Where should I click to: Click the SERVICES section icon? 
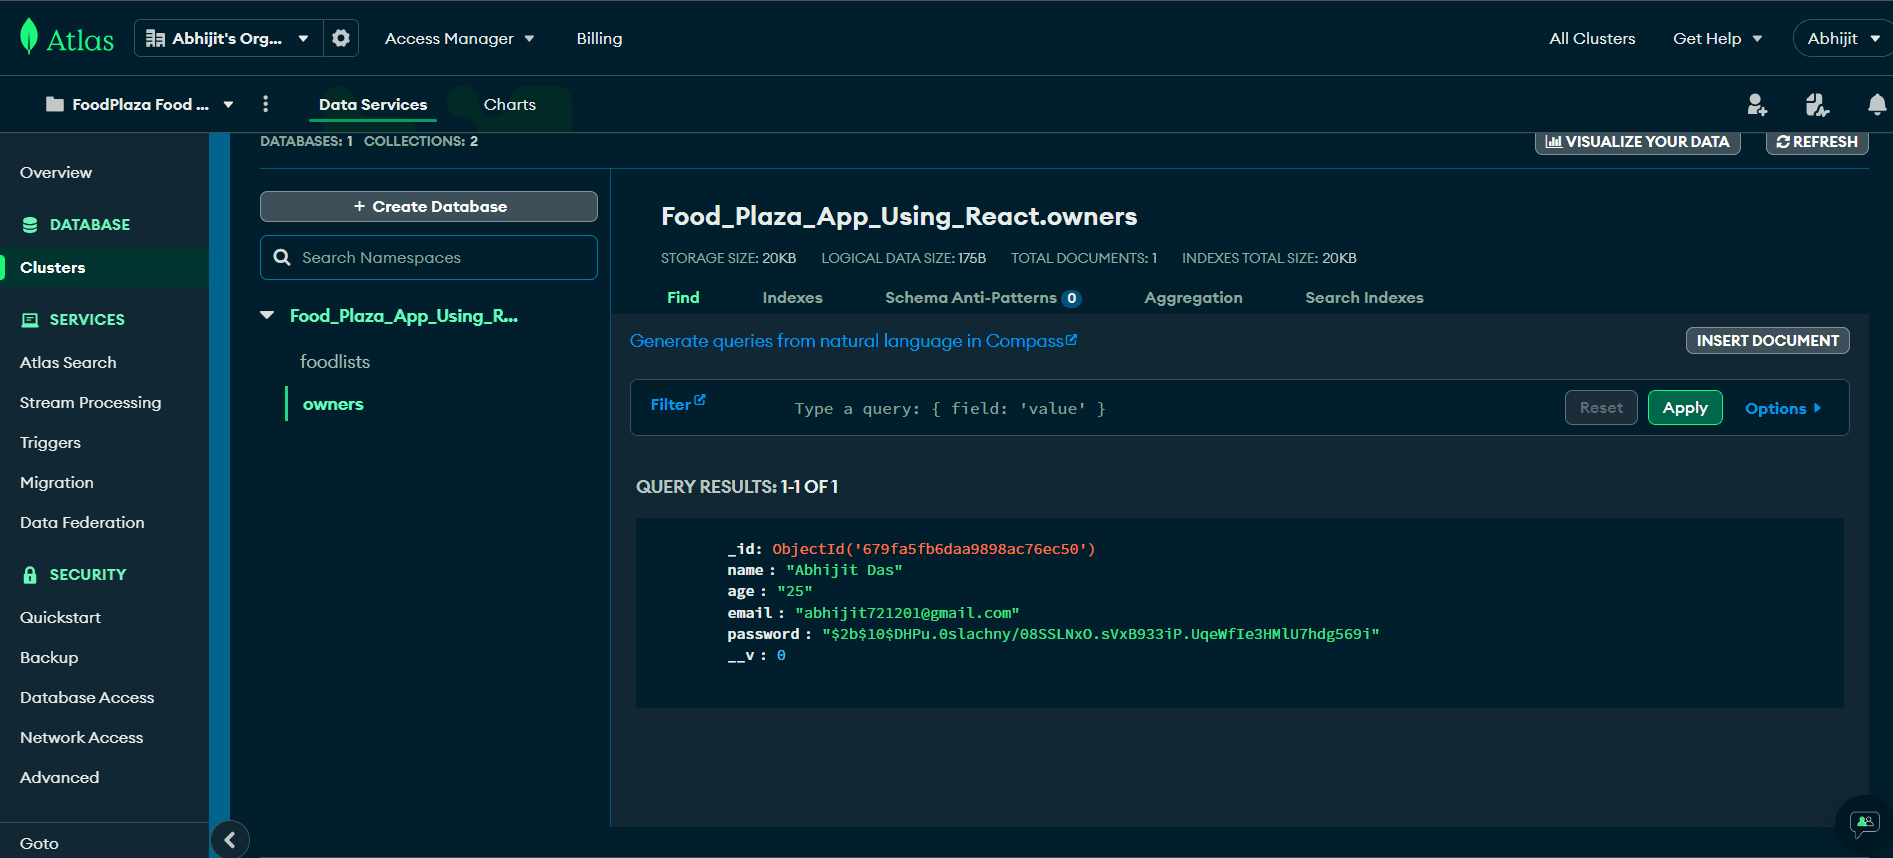[x=30, y=320]
